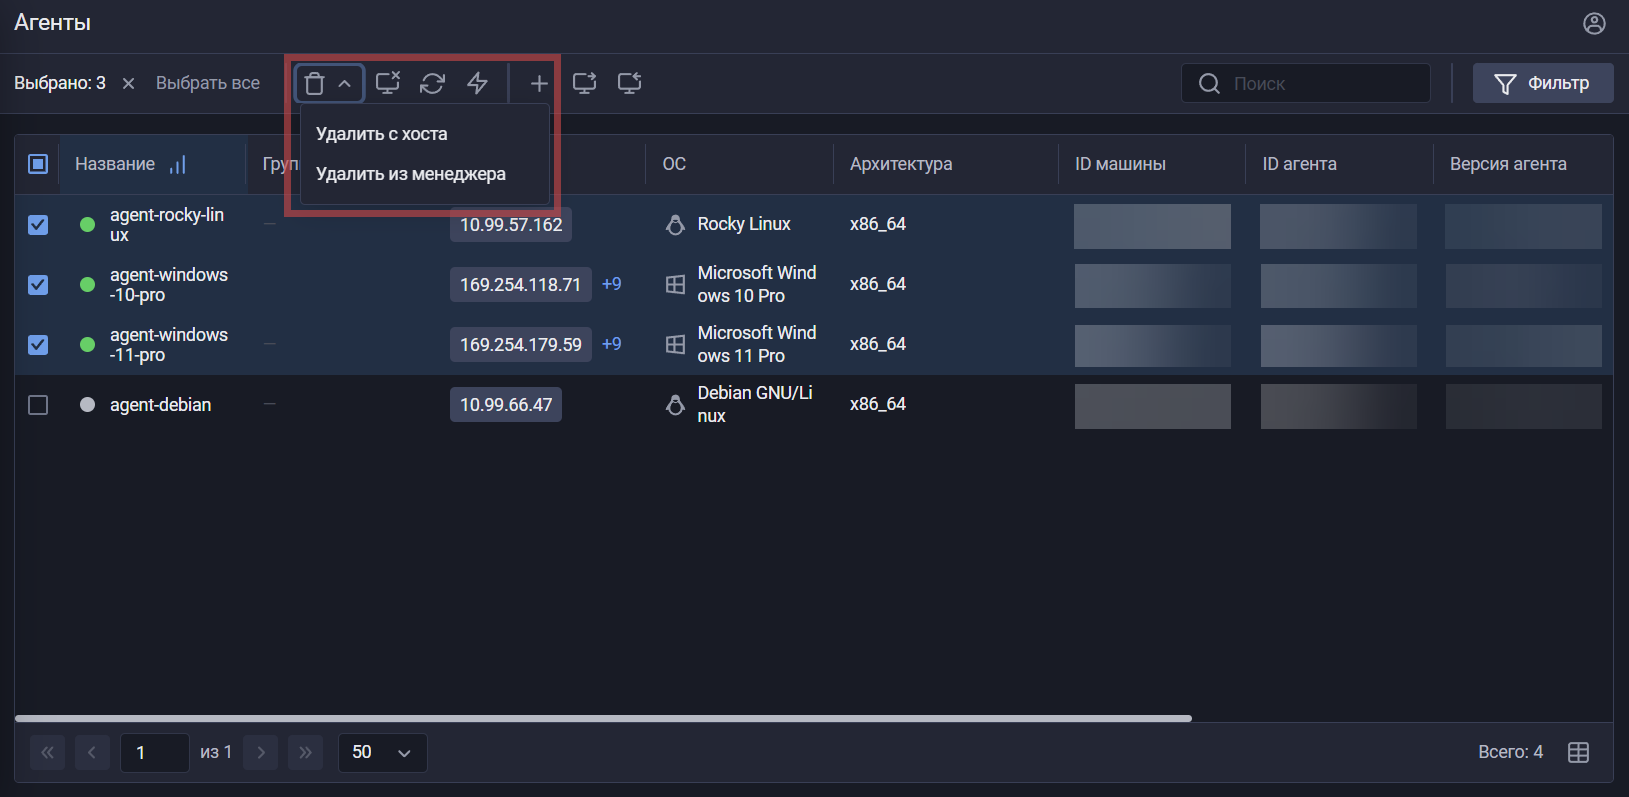The image size is (1629, 797).
Task: Click the page number input field
Action: [155, 753]
